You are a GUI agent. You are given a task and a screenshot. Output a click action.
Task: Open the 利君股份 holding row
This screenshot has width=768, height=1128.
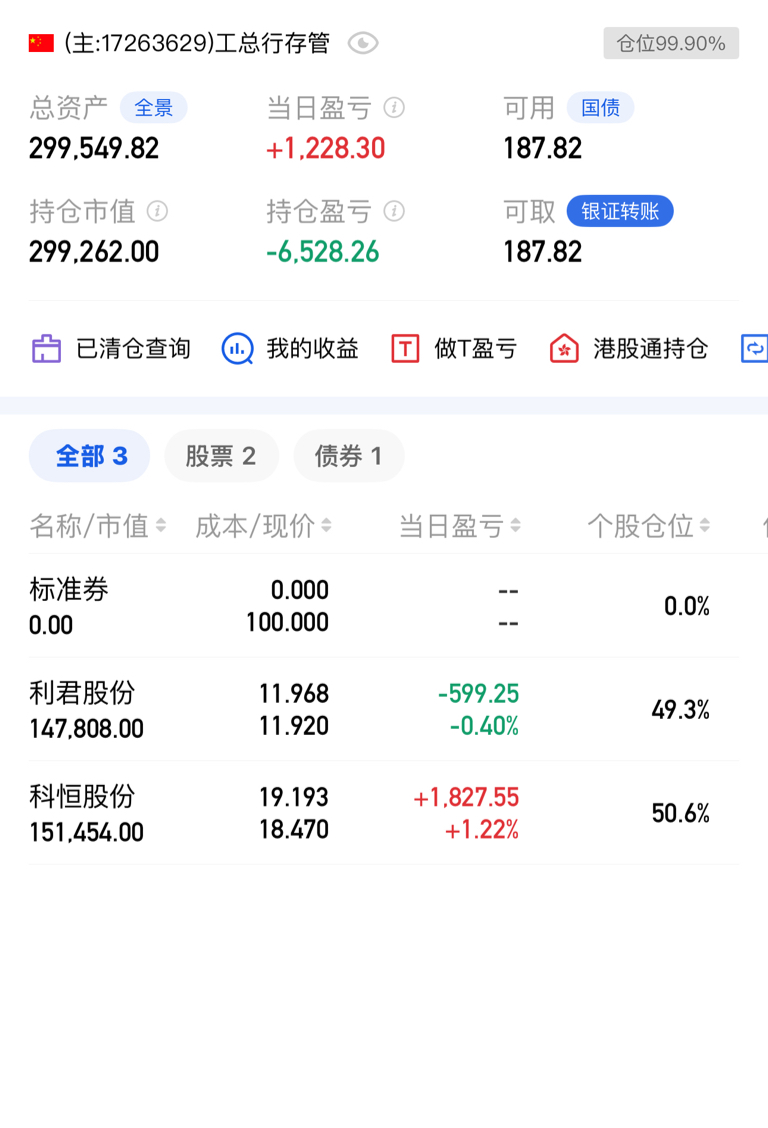tap(384, 709)
